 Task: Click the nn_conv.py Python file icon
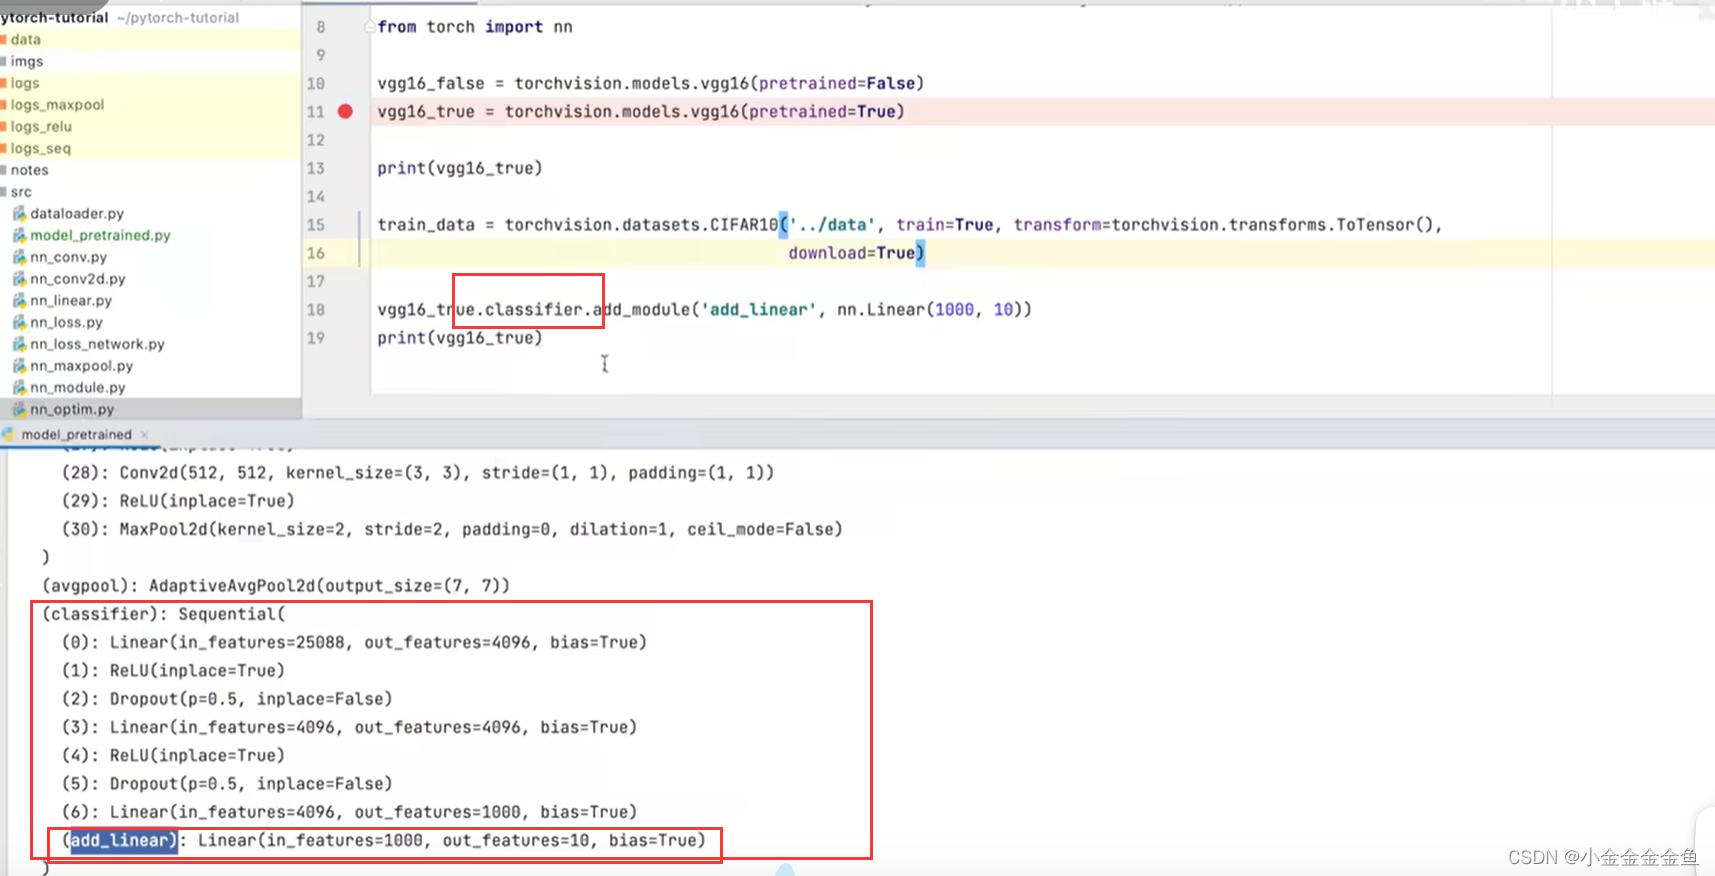coord(19,257)
